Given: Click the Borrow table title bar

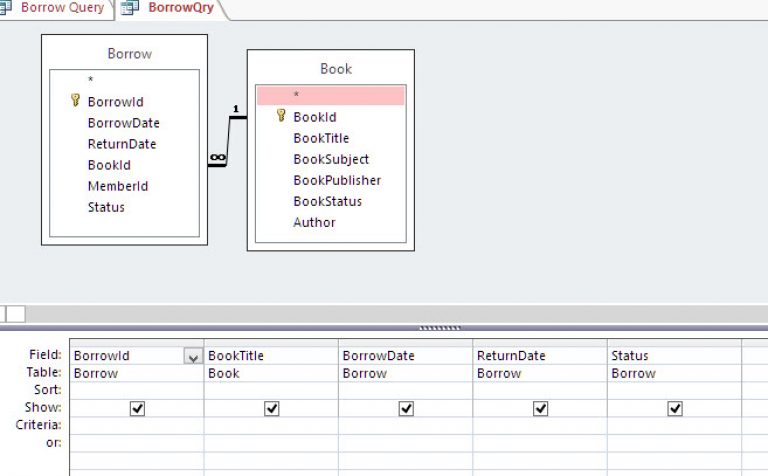Looking at the screenshot, I should 124,53.
